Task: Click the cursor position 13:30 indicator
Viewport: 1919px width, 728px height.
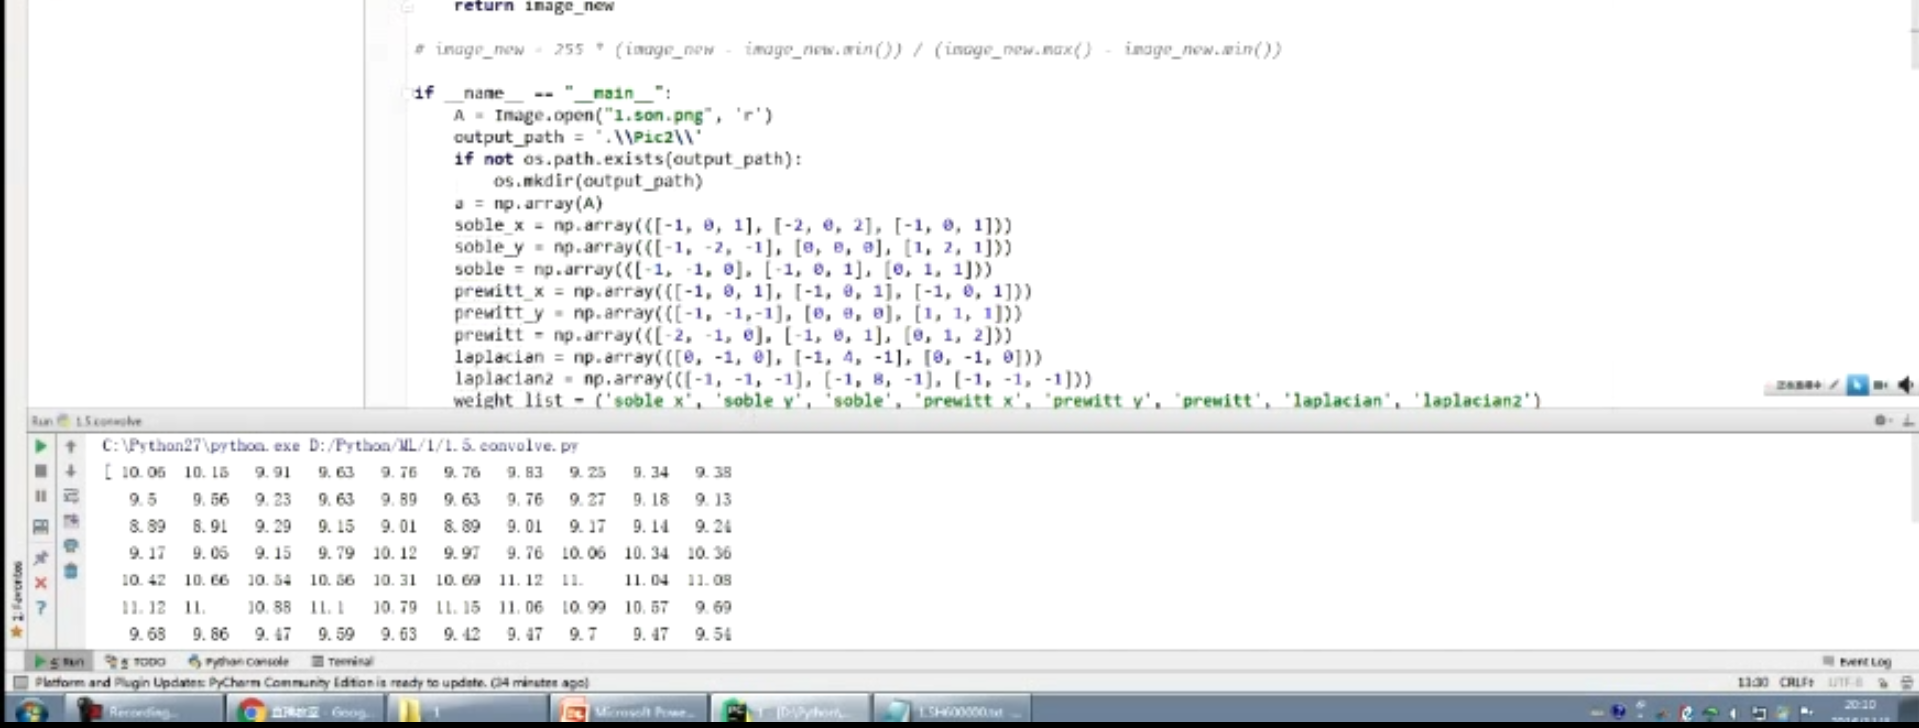Action: tap(1752, 683)
